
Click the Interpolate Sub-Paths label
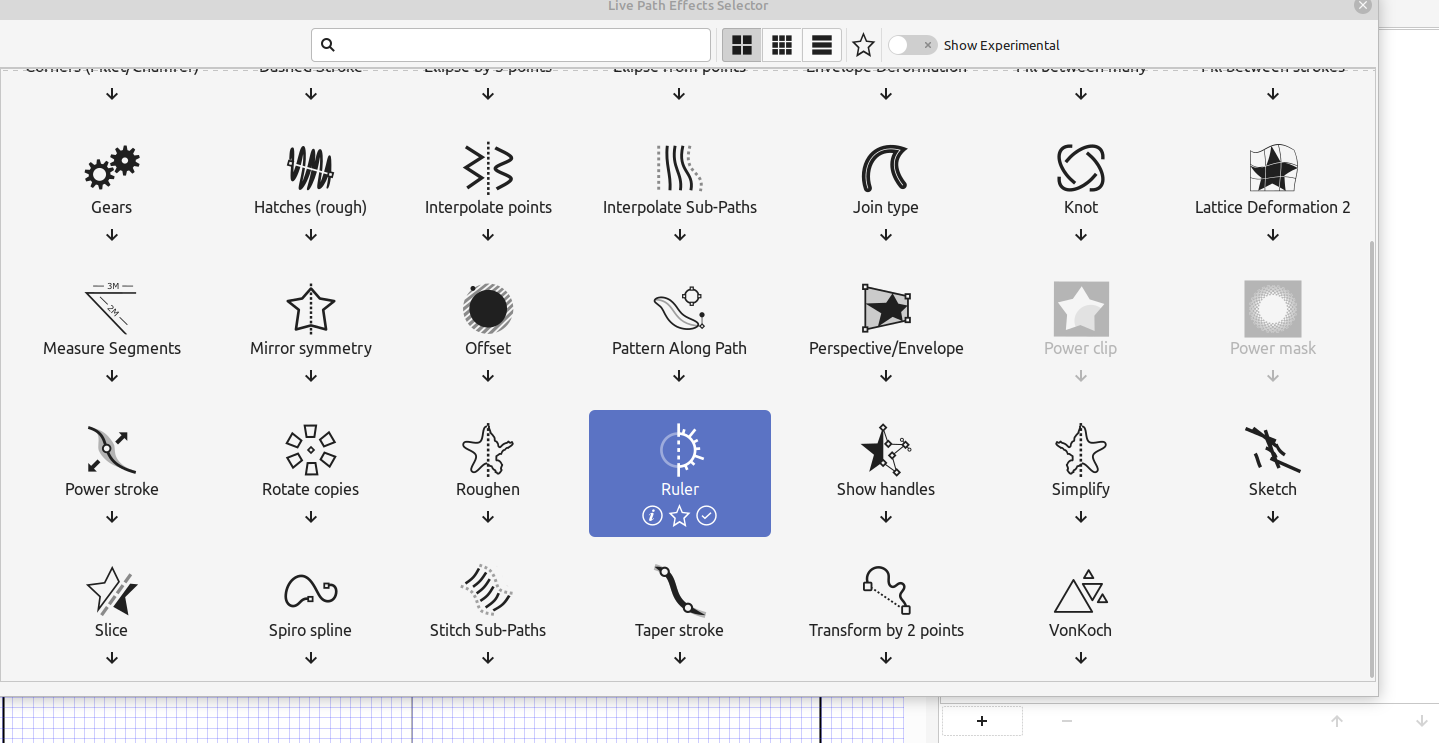click(680, 207)
